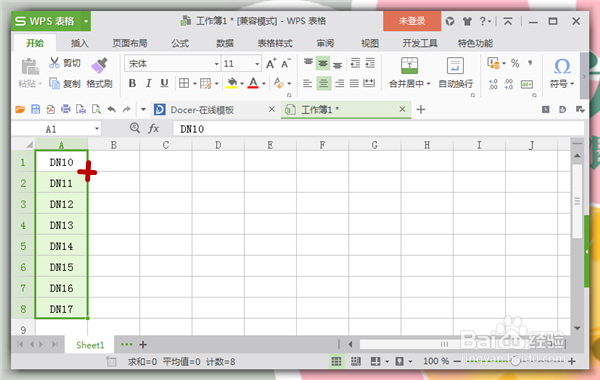Open the font name 宋体 dropdown

217,64
